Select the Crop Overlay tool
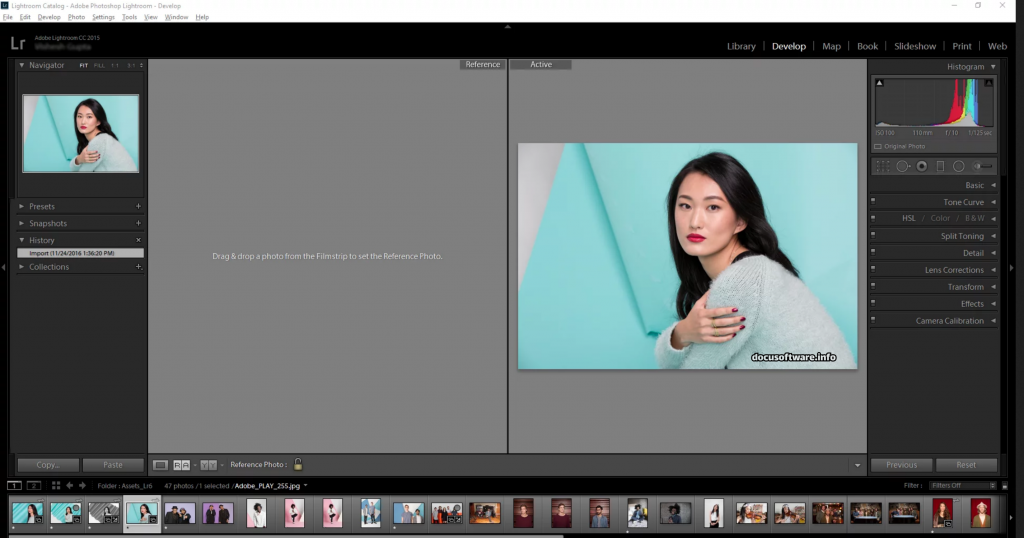The width and height of the screenshot is (1024, 538). (x=883, y=166)
